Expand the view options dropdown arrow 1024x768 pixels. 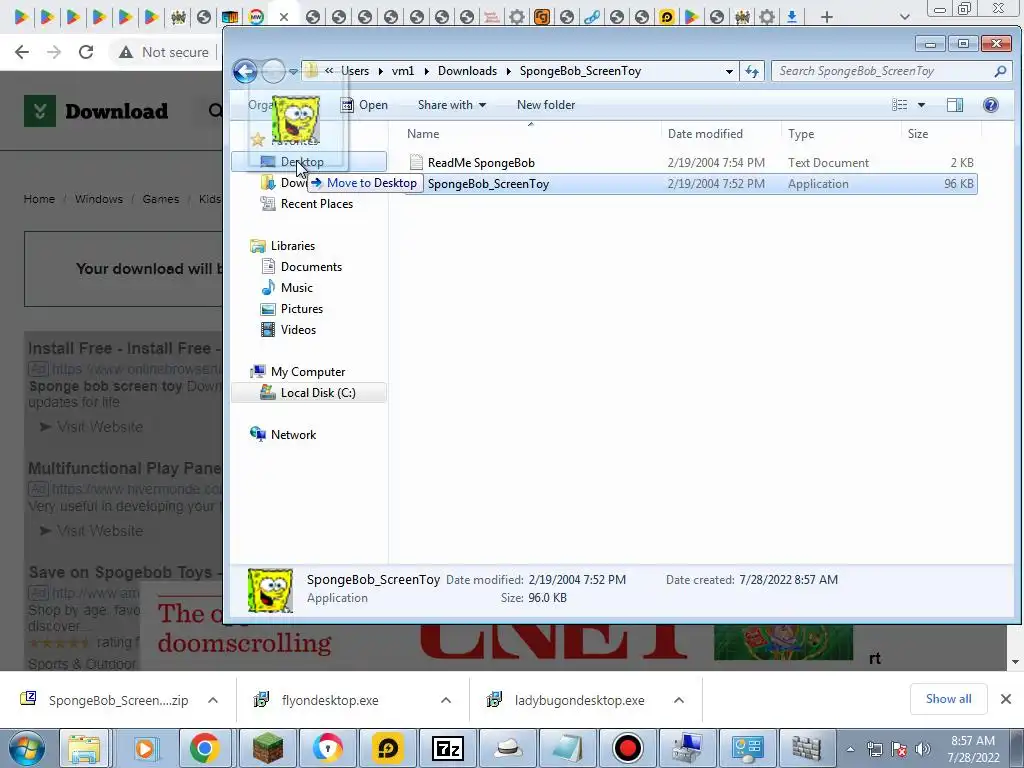(x=921, y=105)
